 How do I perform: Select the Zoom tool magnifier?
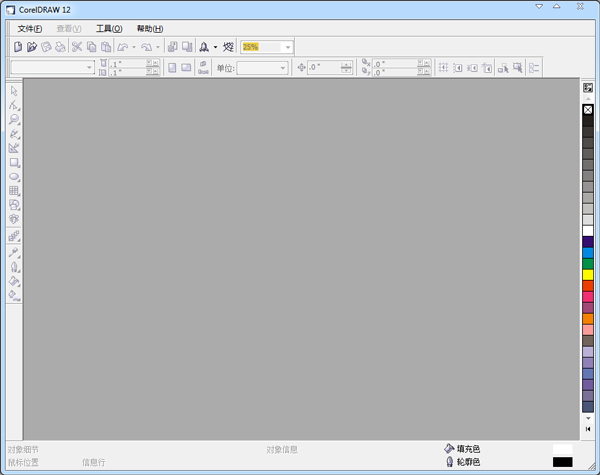(x=14, y=119)
